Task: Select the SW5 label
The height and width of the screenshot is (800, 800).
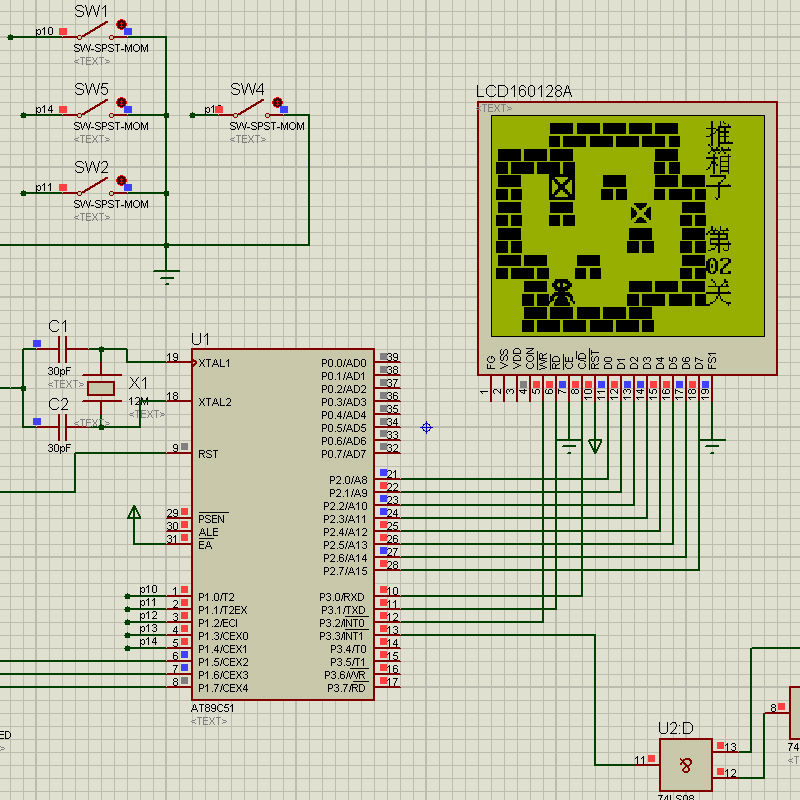Action: click(x=91, y=89)
